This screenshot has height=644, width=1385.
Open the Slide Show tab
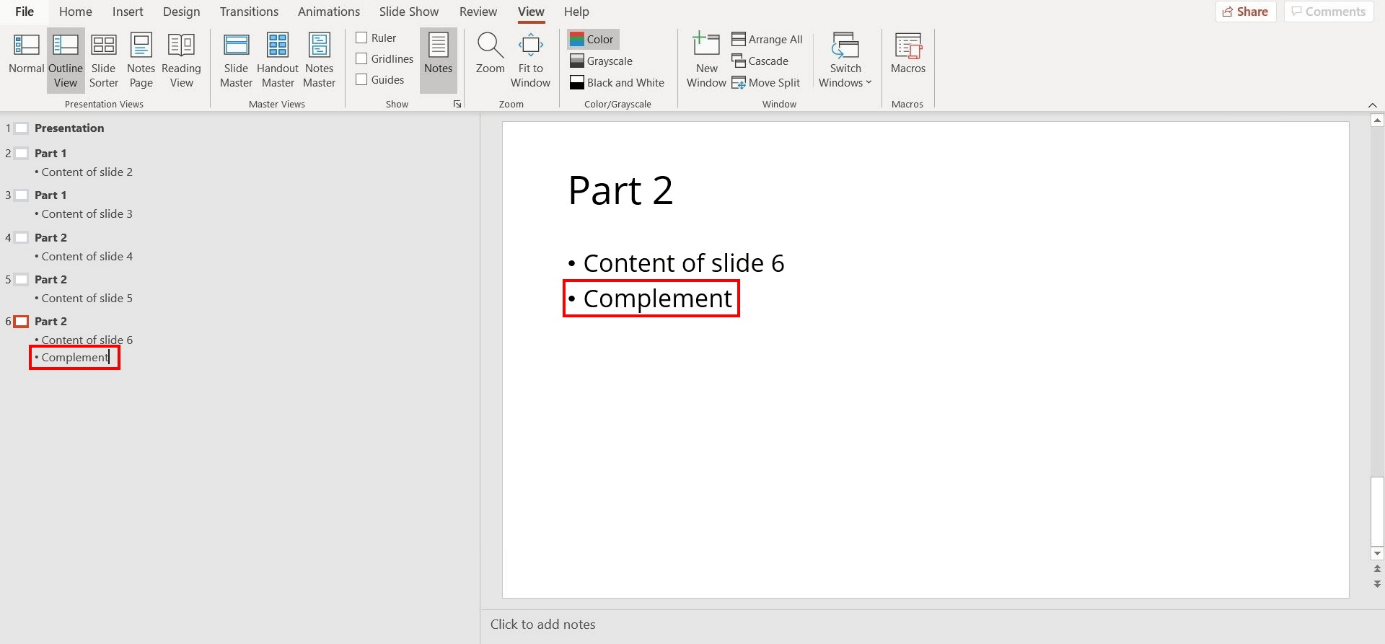(408, 11)
